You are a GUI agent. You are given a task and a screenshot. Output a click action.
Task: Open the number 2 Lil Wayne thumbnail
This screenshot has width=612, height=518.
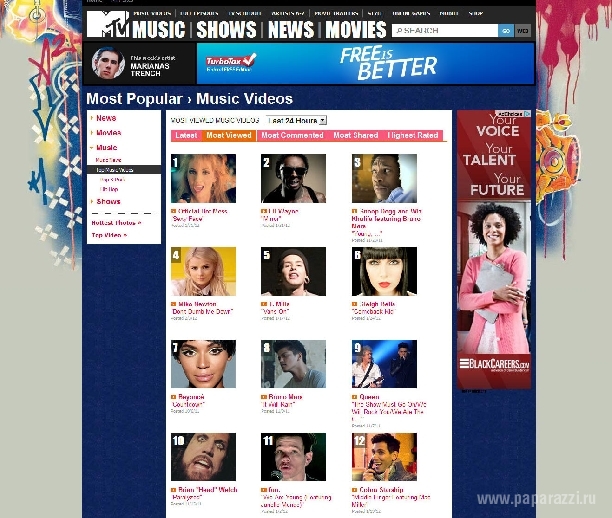[293, 178]
